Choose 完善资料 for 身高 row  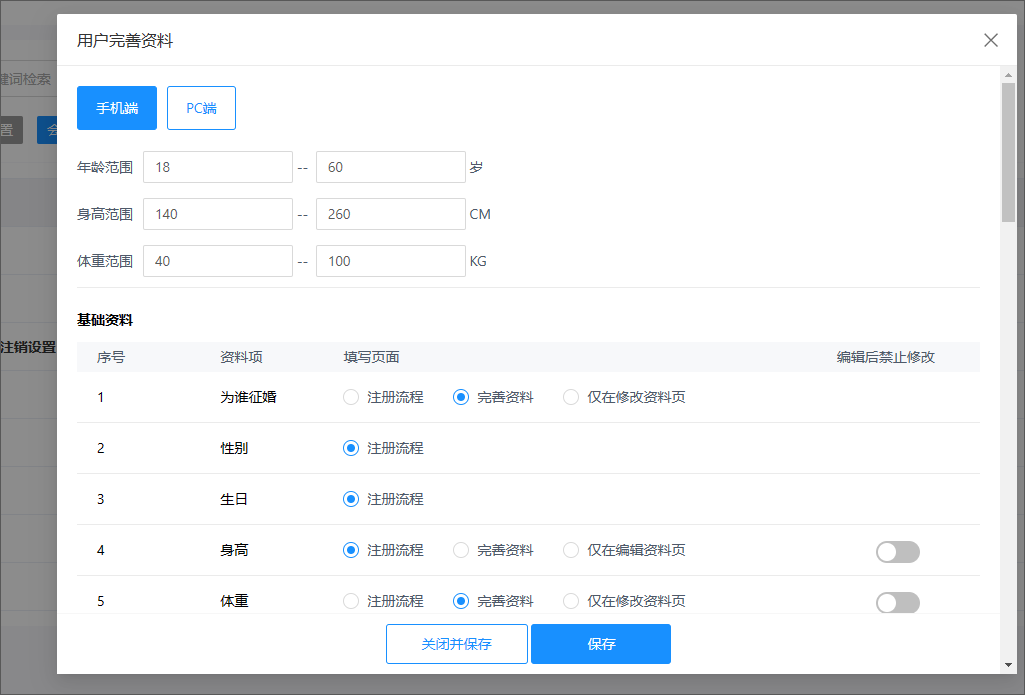click(461, 550)
